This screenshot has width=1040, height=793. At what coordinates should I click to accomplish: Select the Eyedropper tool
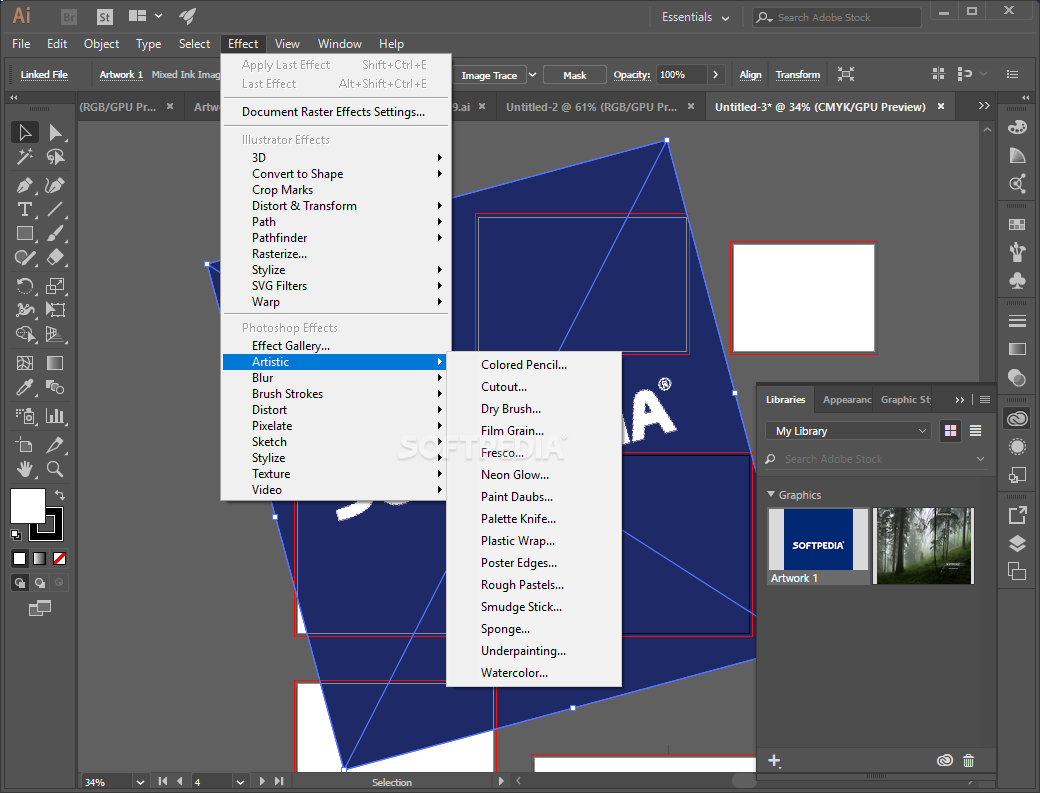(25, 387)
